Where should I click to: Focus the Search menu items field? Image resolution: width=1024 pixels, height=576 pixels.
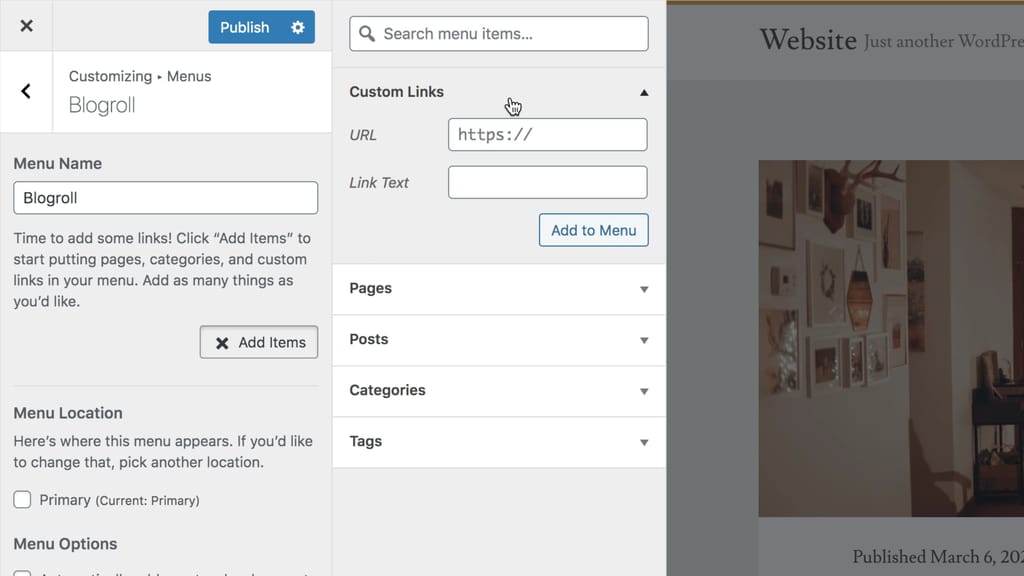point(499,34)
